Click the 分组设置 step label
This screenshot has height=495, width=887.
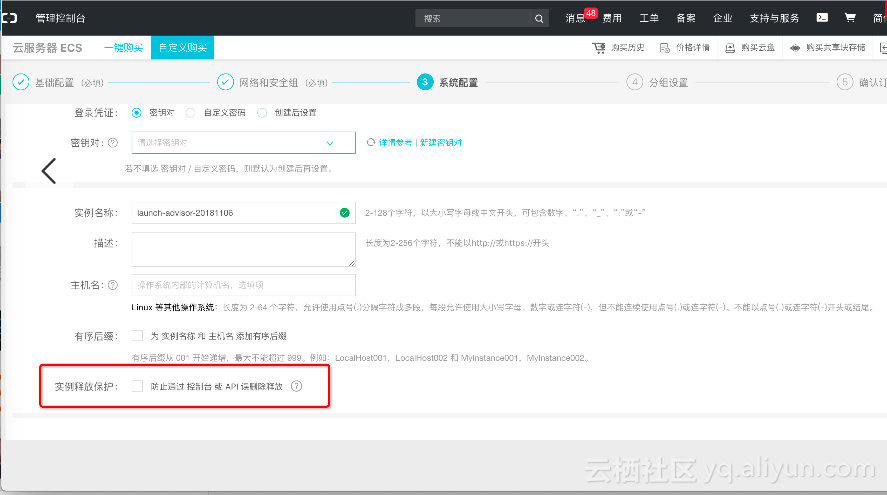point(668,83)
